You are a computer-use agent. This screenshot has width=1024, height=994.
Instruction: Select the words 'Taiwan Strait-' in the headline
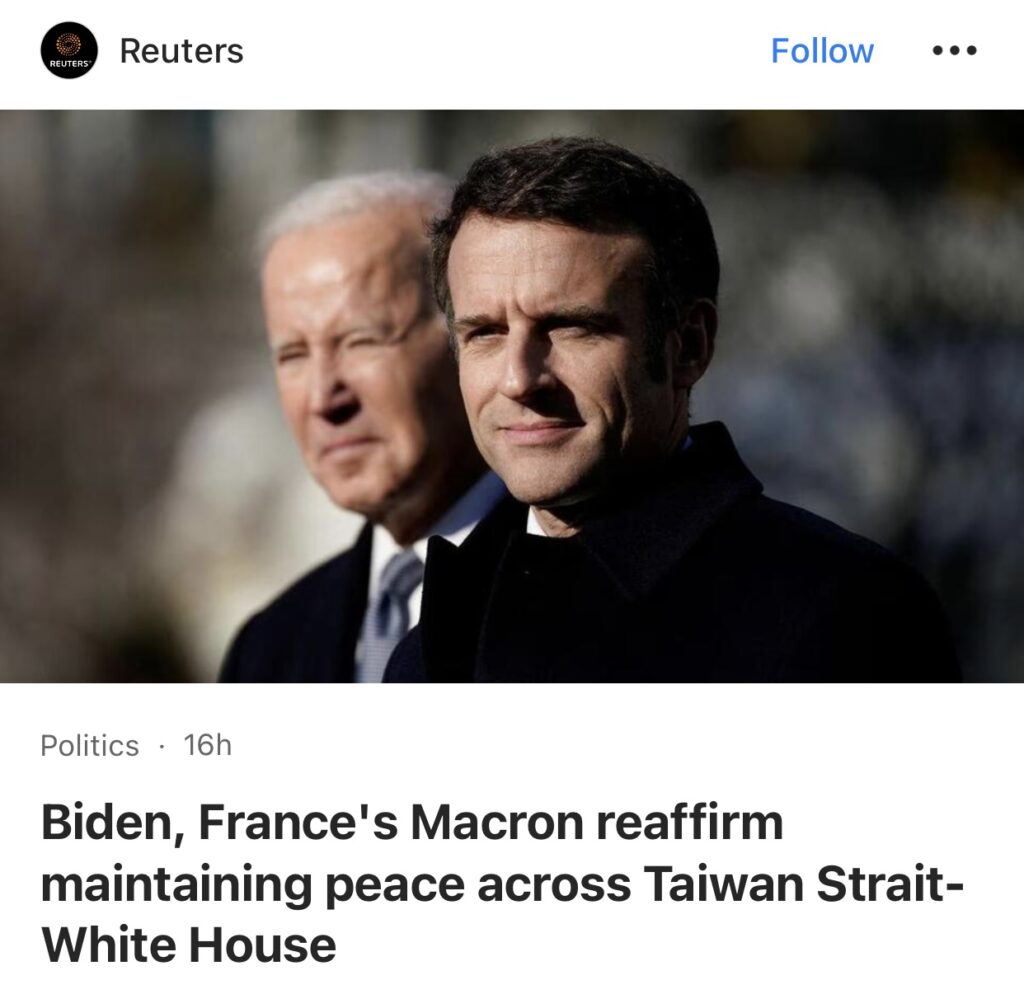[804, 884]
